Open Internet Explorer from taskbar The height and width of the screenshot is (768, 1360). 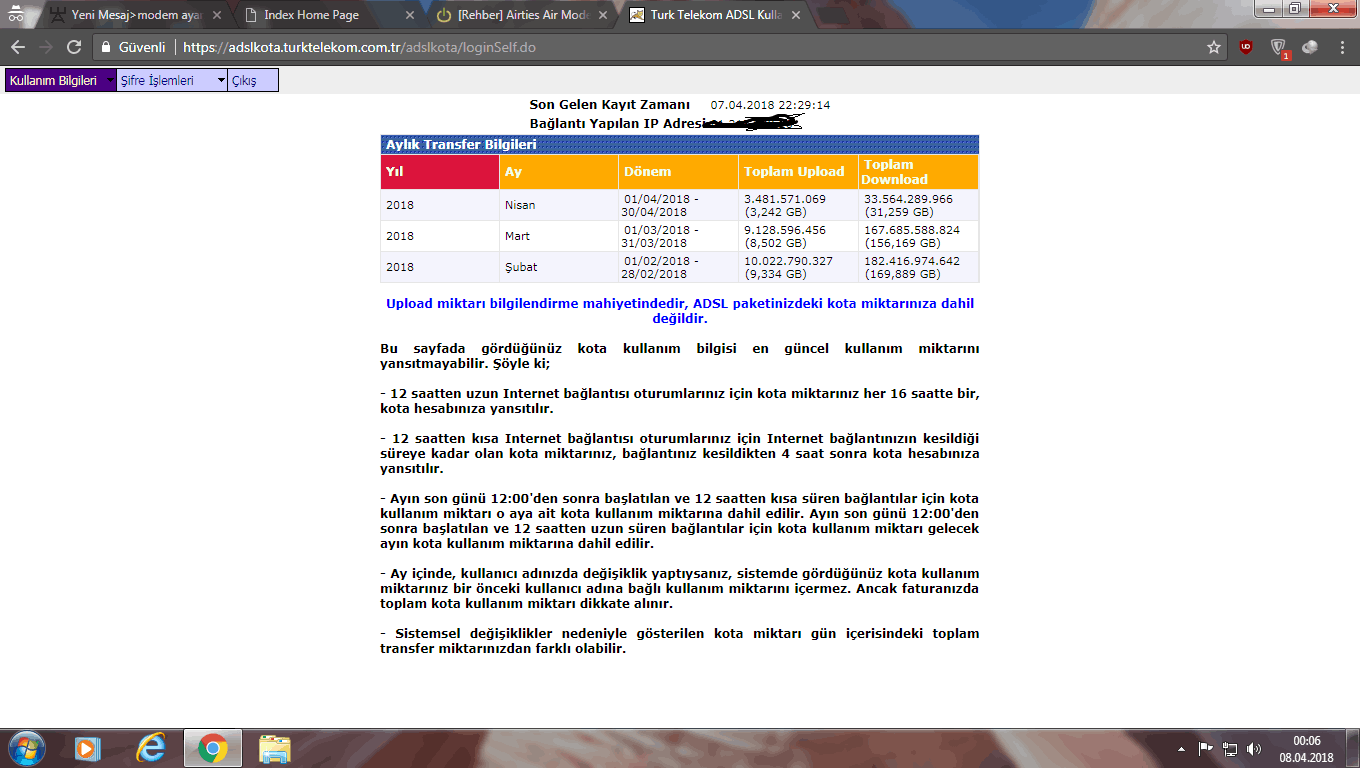coord(151,748)
